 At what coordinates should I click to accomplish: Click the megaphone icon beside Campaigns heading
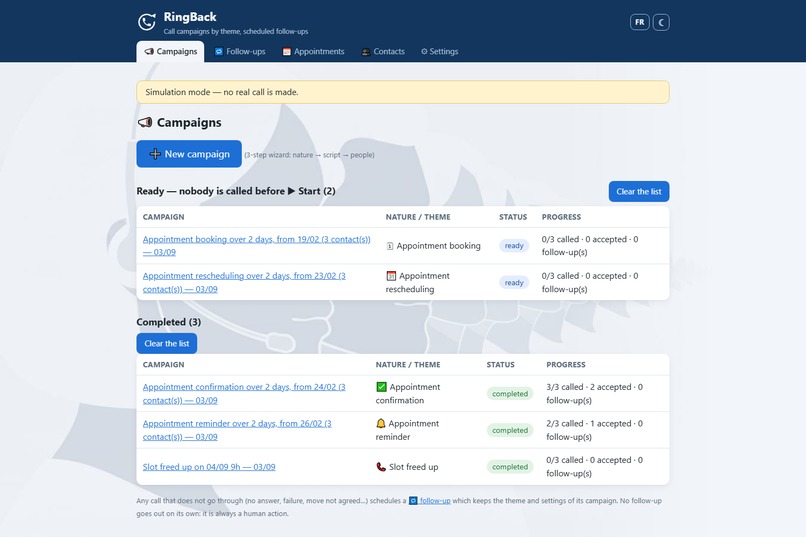click(x=145, y=122)
